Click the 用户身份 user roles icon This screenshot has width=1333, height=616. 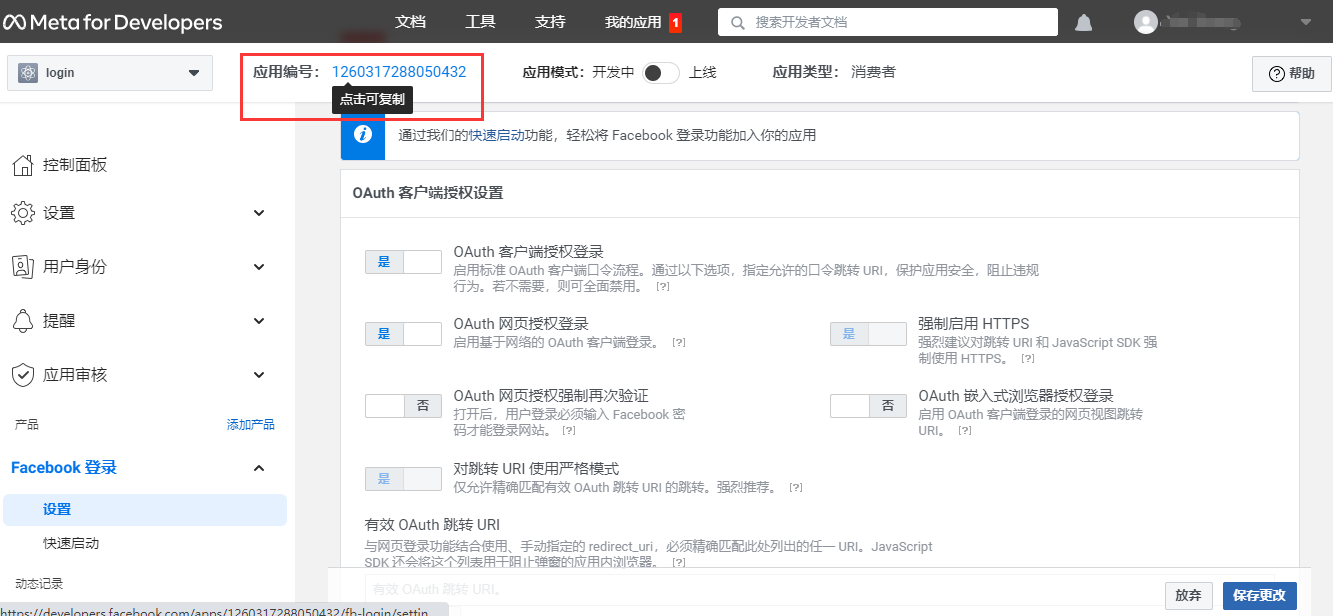click(x=23, y=267)
